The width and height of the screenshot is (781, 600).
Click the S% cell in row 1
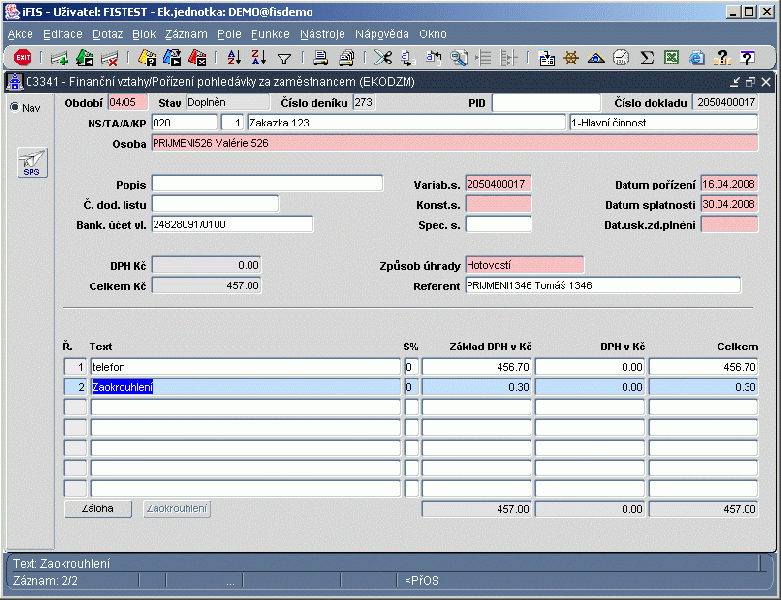[411, 367]
